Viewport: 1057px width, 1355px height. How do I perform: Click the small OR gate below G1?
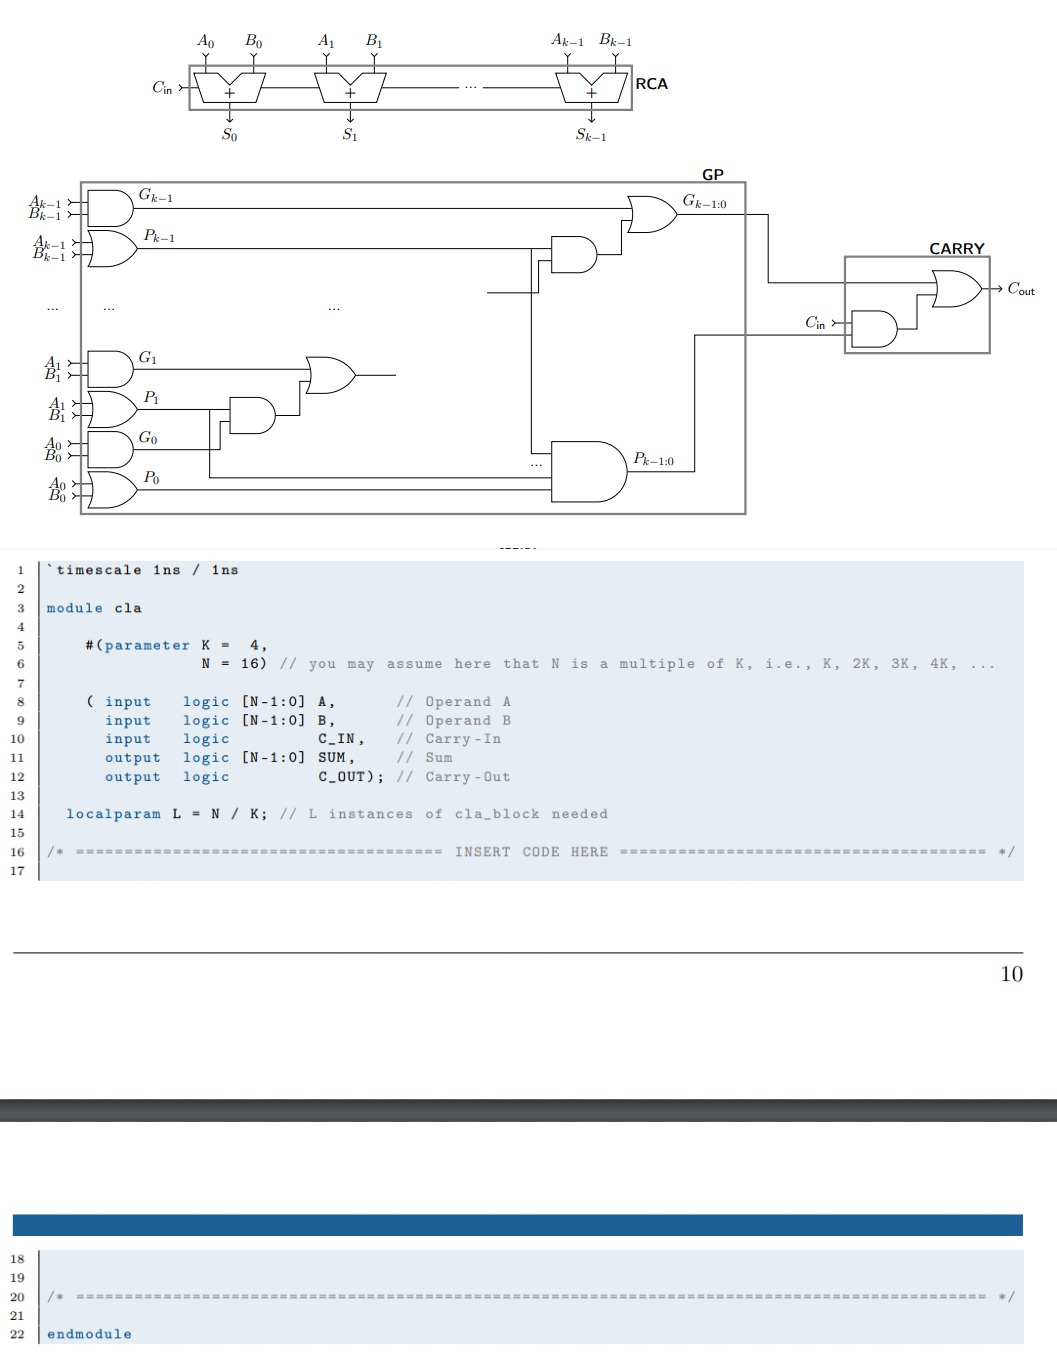(x=330, y=376)
